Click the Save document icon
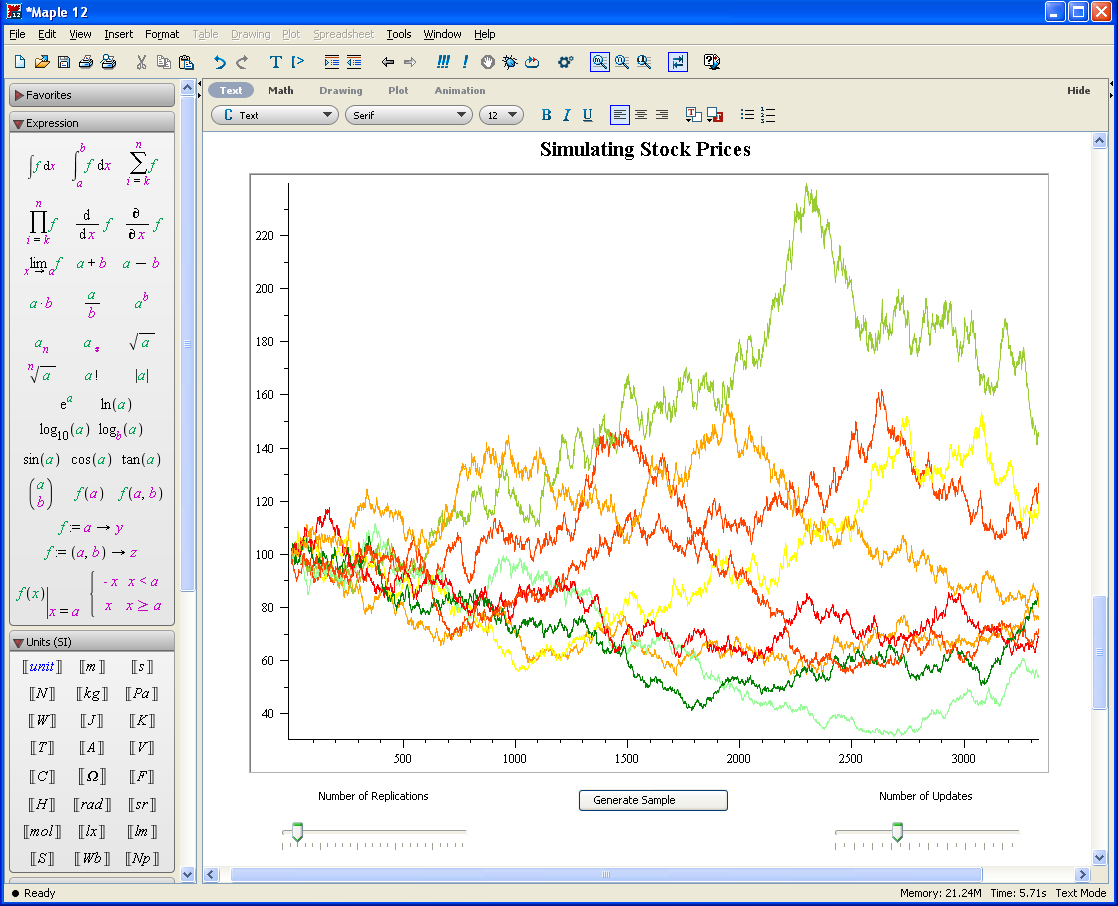Viewport: 1118px width, 906px height. point(64,62)
